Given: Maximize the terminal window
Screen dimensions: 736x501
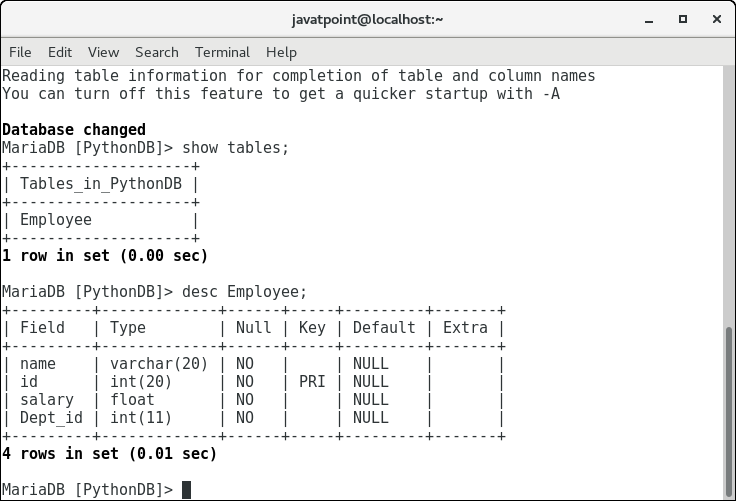Looking at the screenshot, I should coord(683,19).
